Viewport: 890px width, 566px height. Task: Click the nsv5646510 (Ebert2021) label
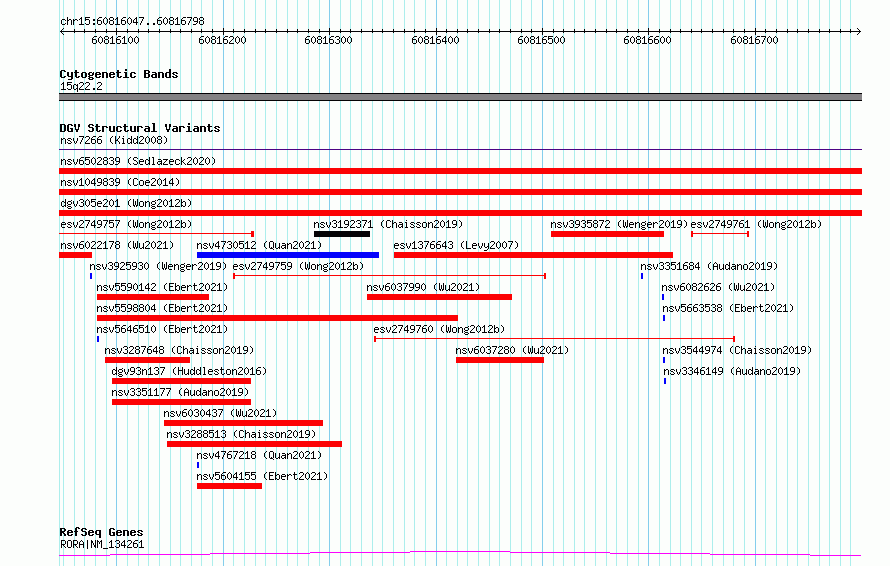tap(162, 329)
